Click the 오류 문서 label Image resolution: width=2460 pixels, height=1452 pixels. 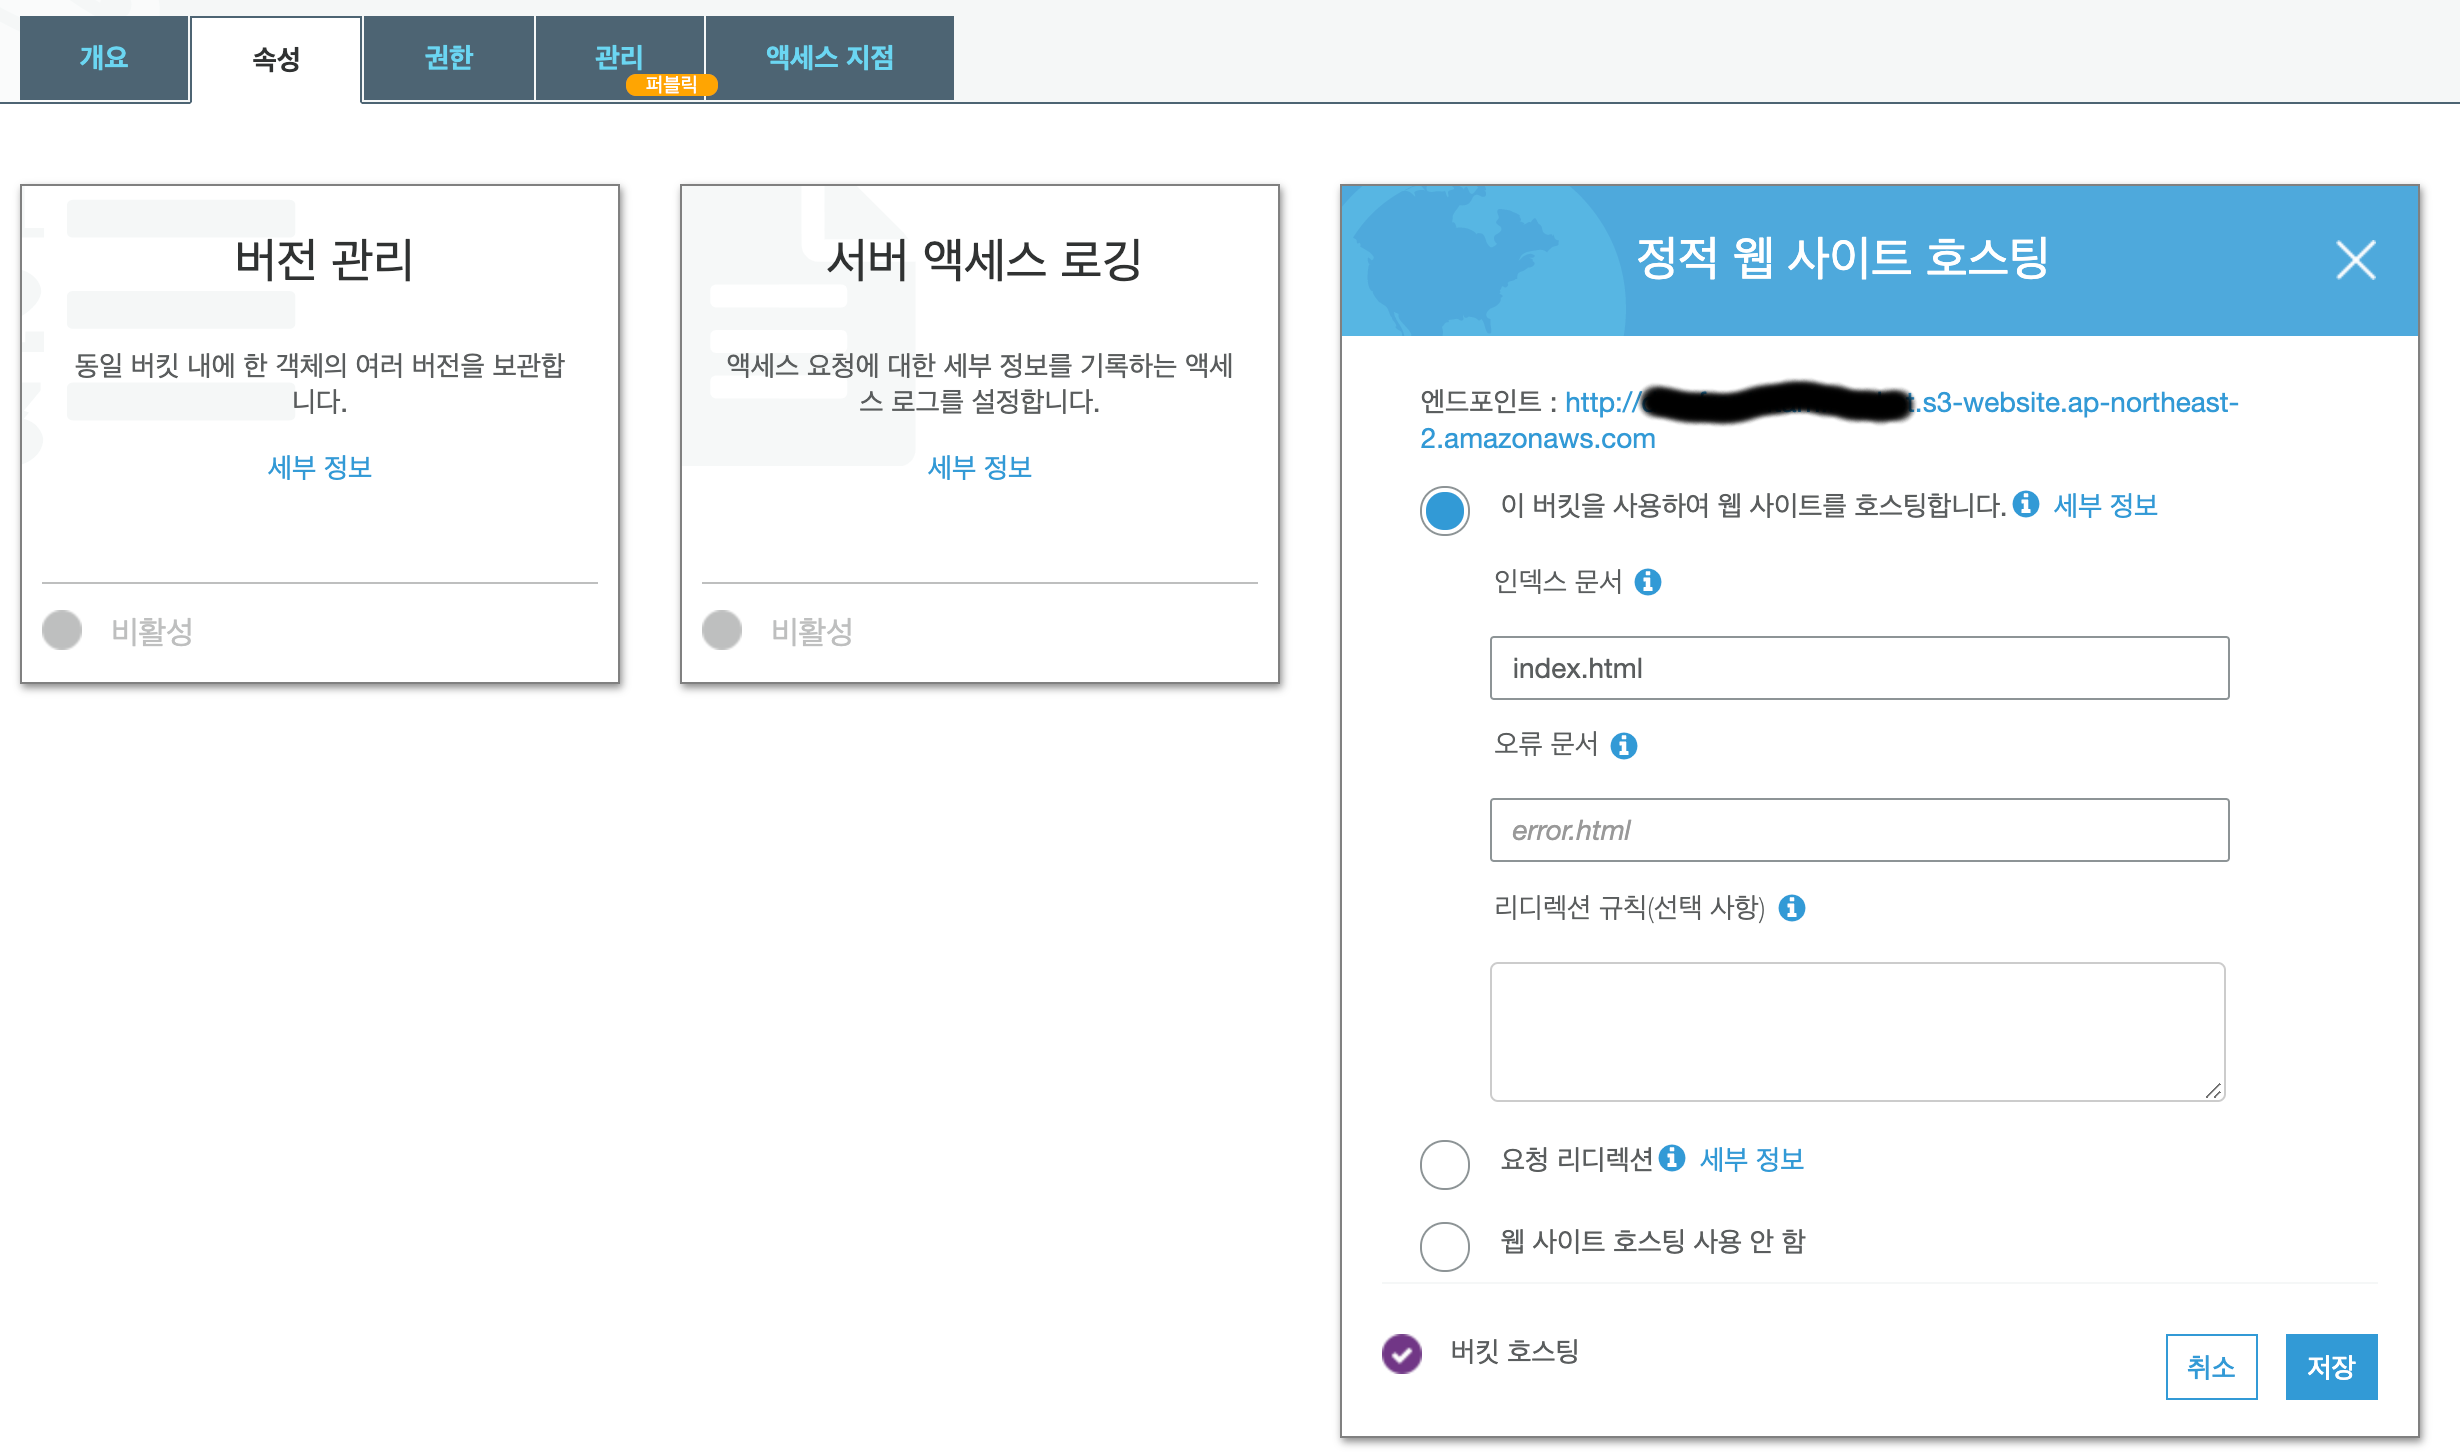(x=1545, y=744)
